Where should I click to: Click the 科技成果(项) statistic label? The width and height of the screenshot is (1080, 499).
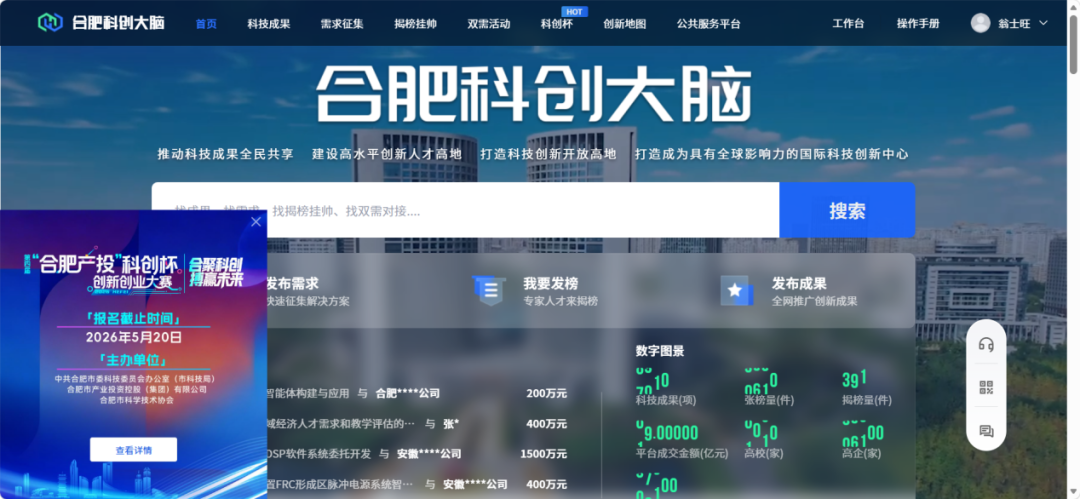point(665,400)
